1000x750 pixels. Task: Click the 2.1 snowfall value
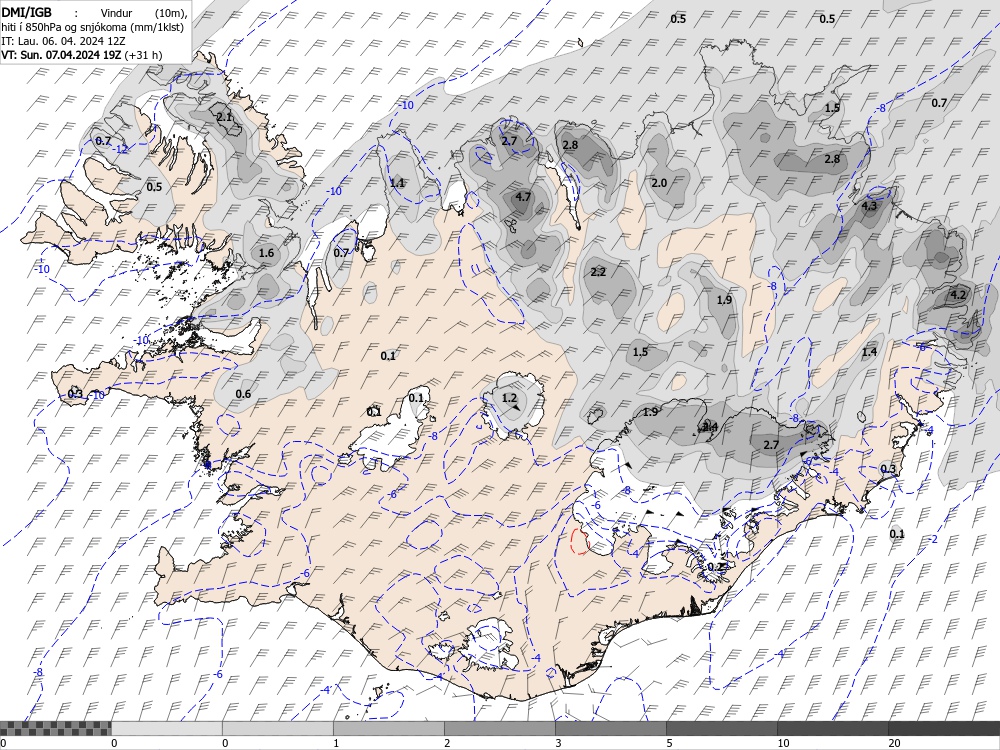tap(224, 117)
